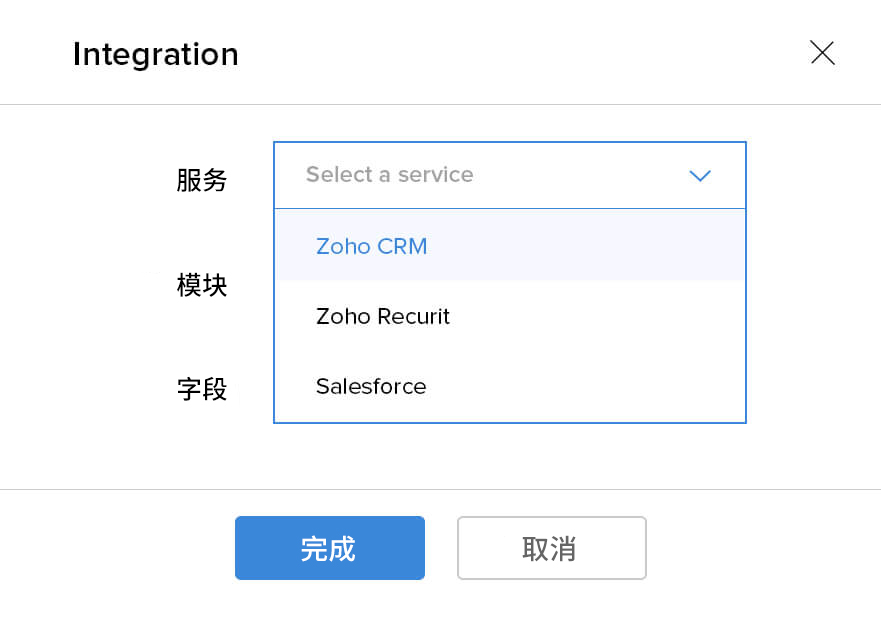Click the placeholder text 'Select a service'
Image resolution: width=881 pixels, height=620 pixels.
pos(389,175)
